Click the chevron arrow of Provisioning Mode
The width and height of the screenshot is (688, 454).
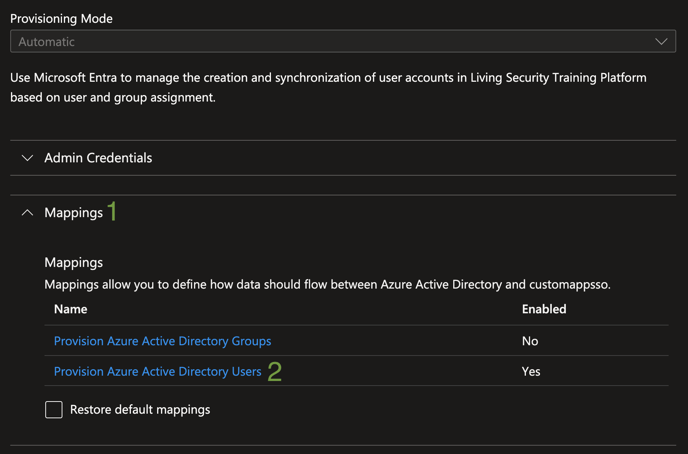pyautogui.click(x=661, y=42)
